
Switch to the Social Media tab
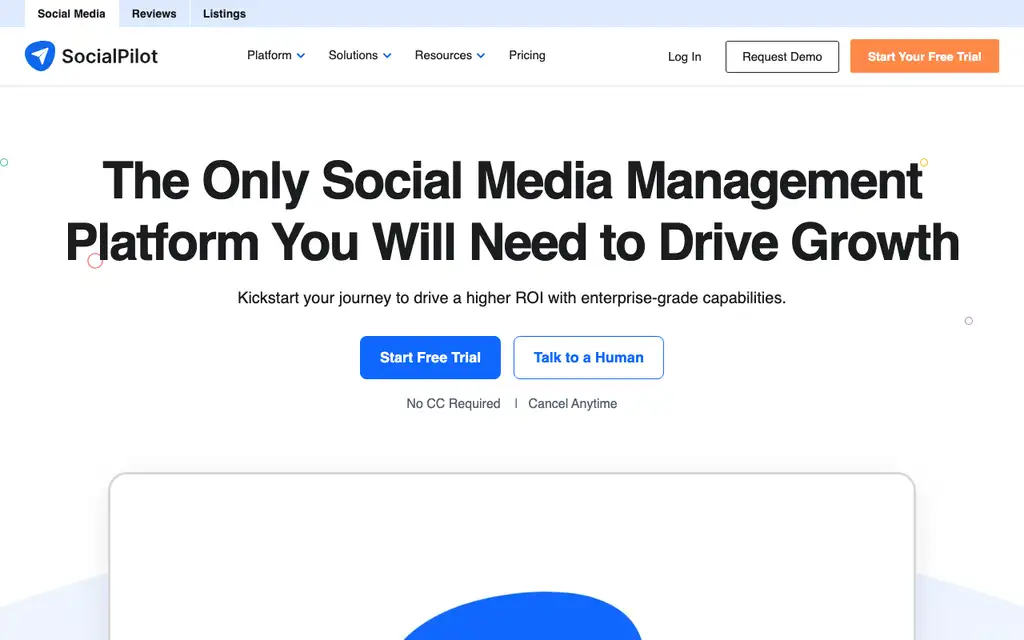point(71,14)
